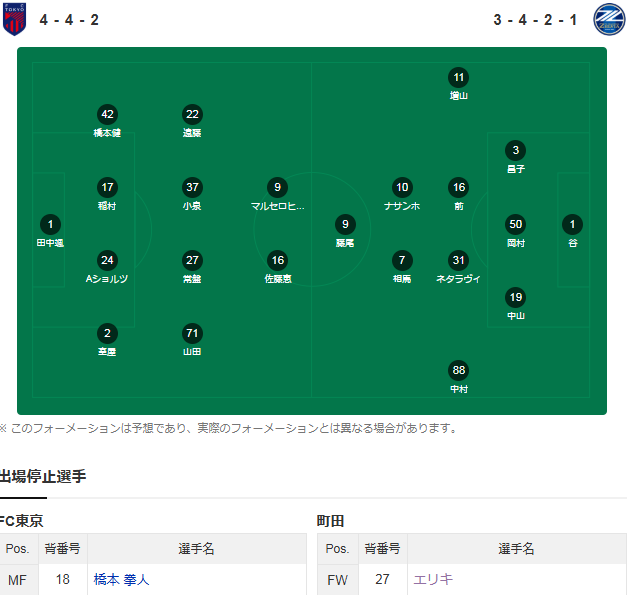Open 橋本 拳人 player link

(121, 579)
